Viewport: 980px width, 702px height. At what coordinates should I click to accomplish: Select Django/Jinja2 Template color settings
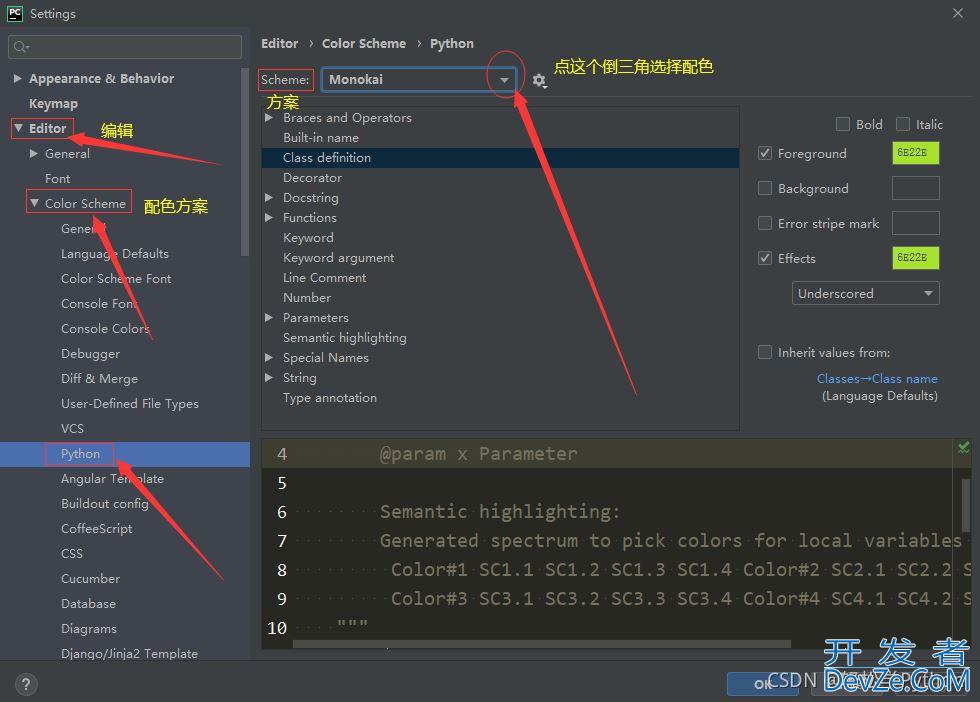click(x=129, y=654)
